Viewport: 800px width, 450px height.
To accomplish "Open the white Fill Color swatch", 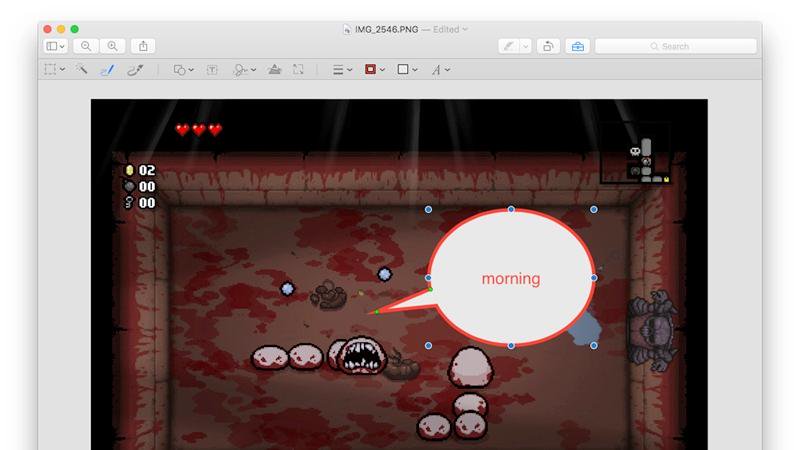I will pos(407,69).
